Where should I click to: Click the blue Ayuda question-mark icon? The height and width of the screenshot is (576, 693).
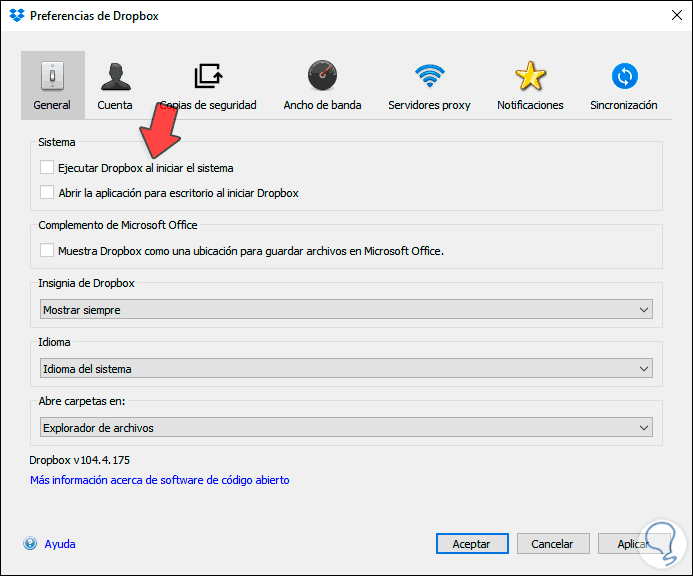30,543
